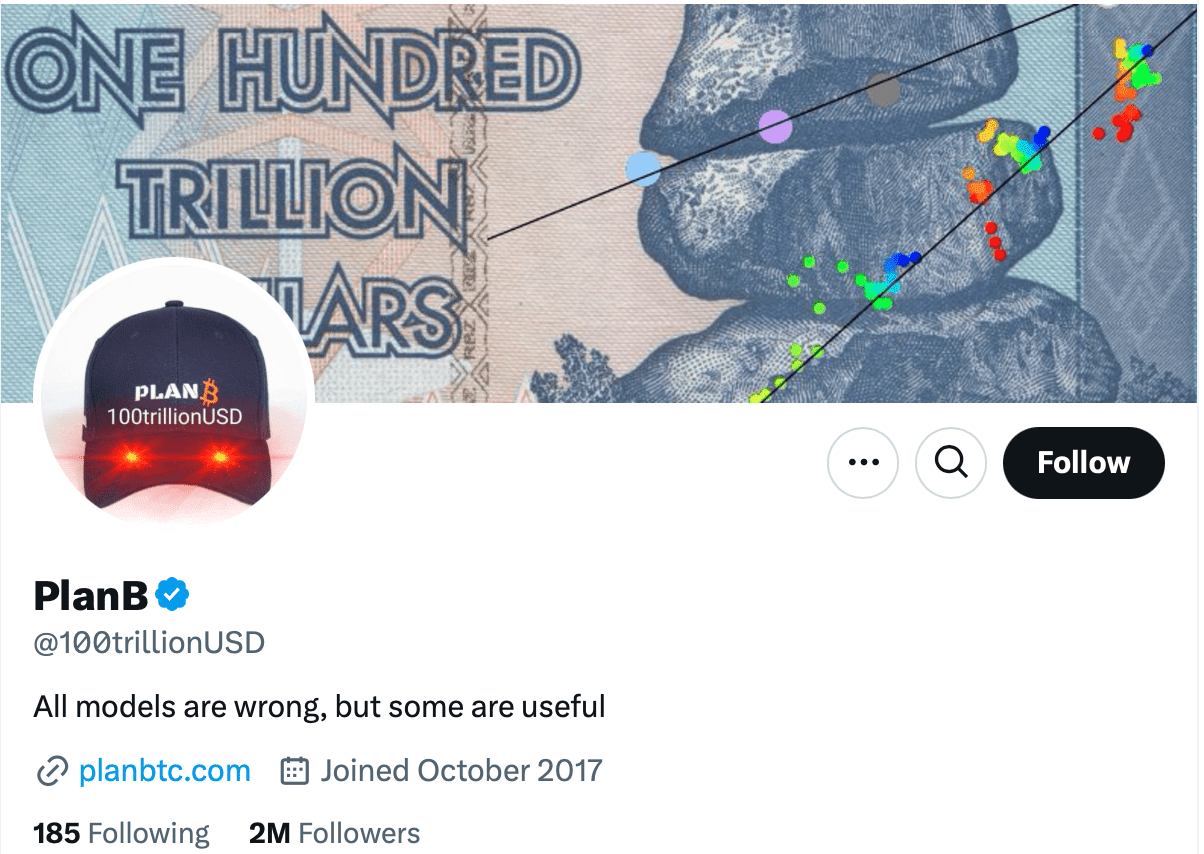
Task: Open the One Hundred Trillion Dollars banner image
Action: [600, 200]
